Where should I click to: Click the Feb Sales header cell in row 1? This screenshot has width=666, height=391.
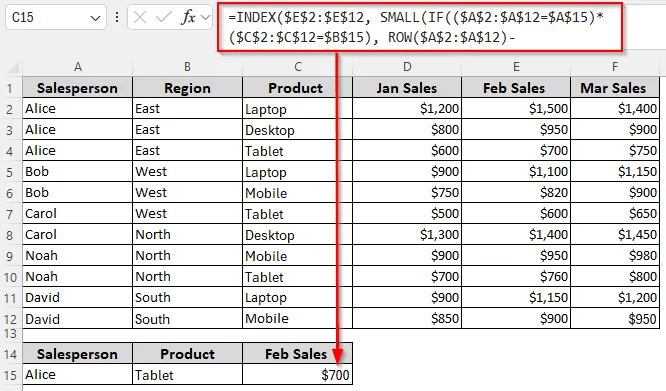point(516,87)
